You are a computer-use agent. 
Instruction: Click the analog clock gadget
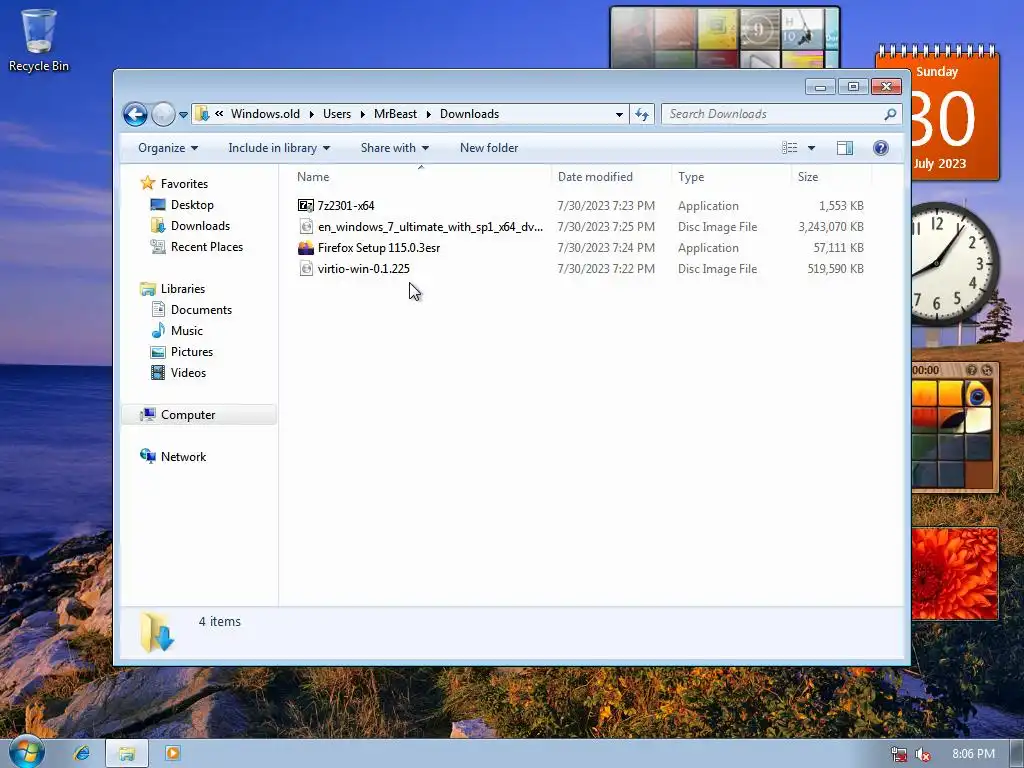(x=955, y=263)
